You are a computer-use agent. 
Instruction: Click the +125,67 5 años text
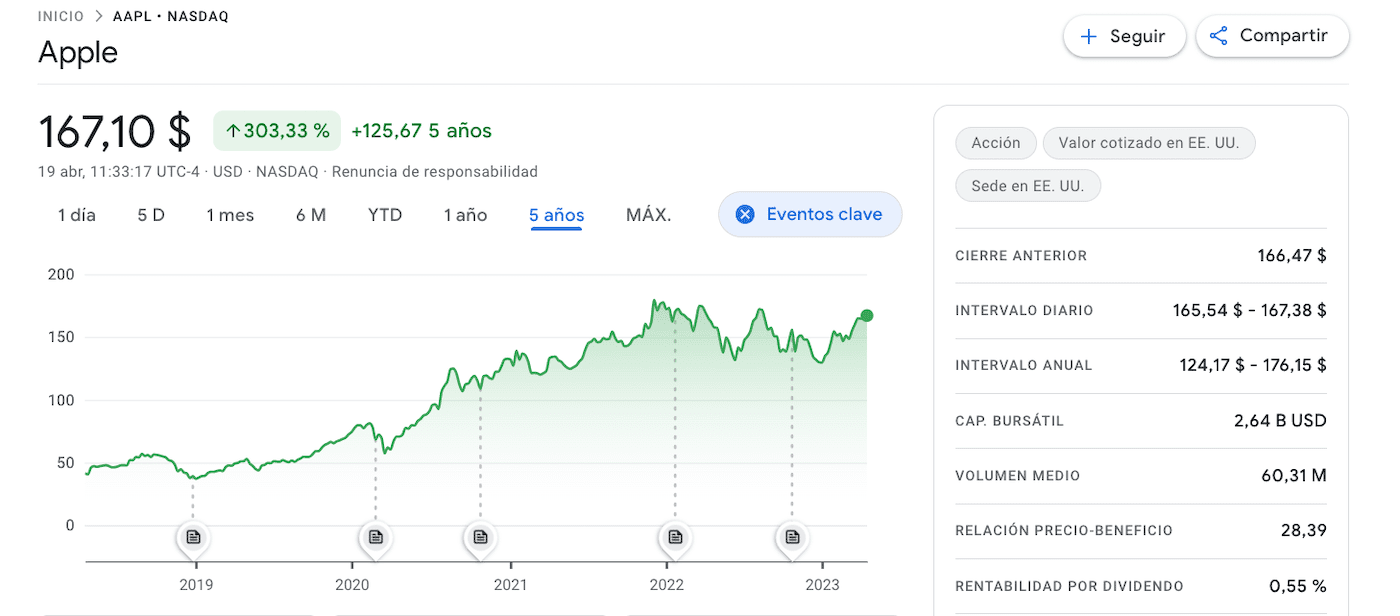tap(422, 131)
